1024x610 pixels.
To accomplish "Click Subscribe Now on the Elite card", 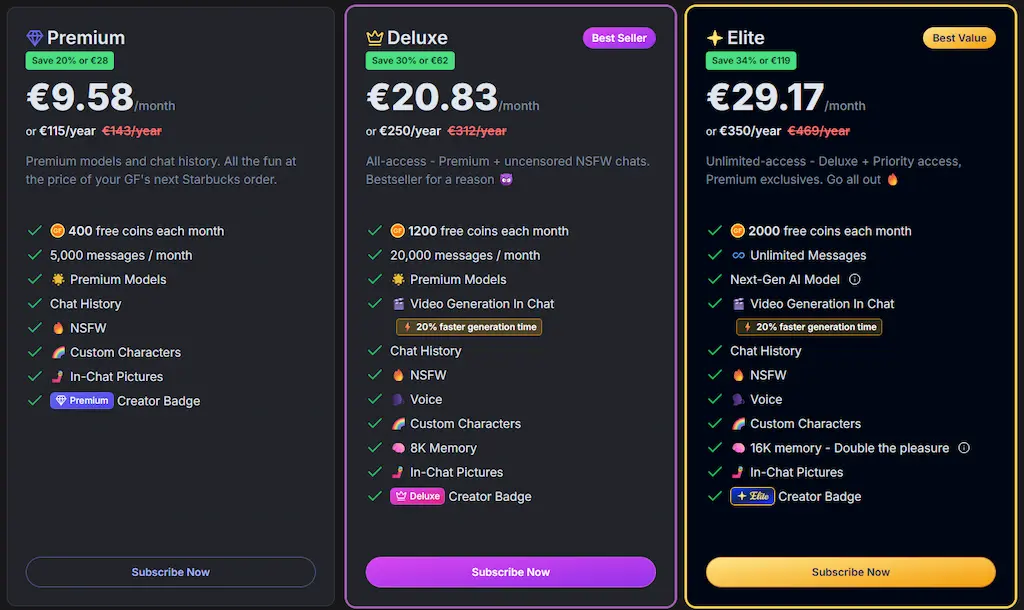I will coord(850,571).
